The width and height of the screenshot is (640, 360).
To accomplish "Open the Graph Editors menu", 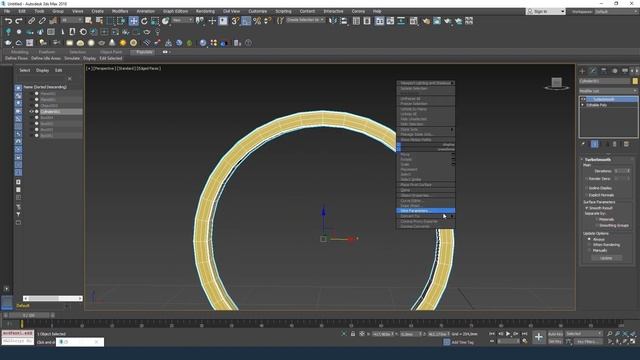I will click(176, 11).
